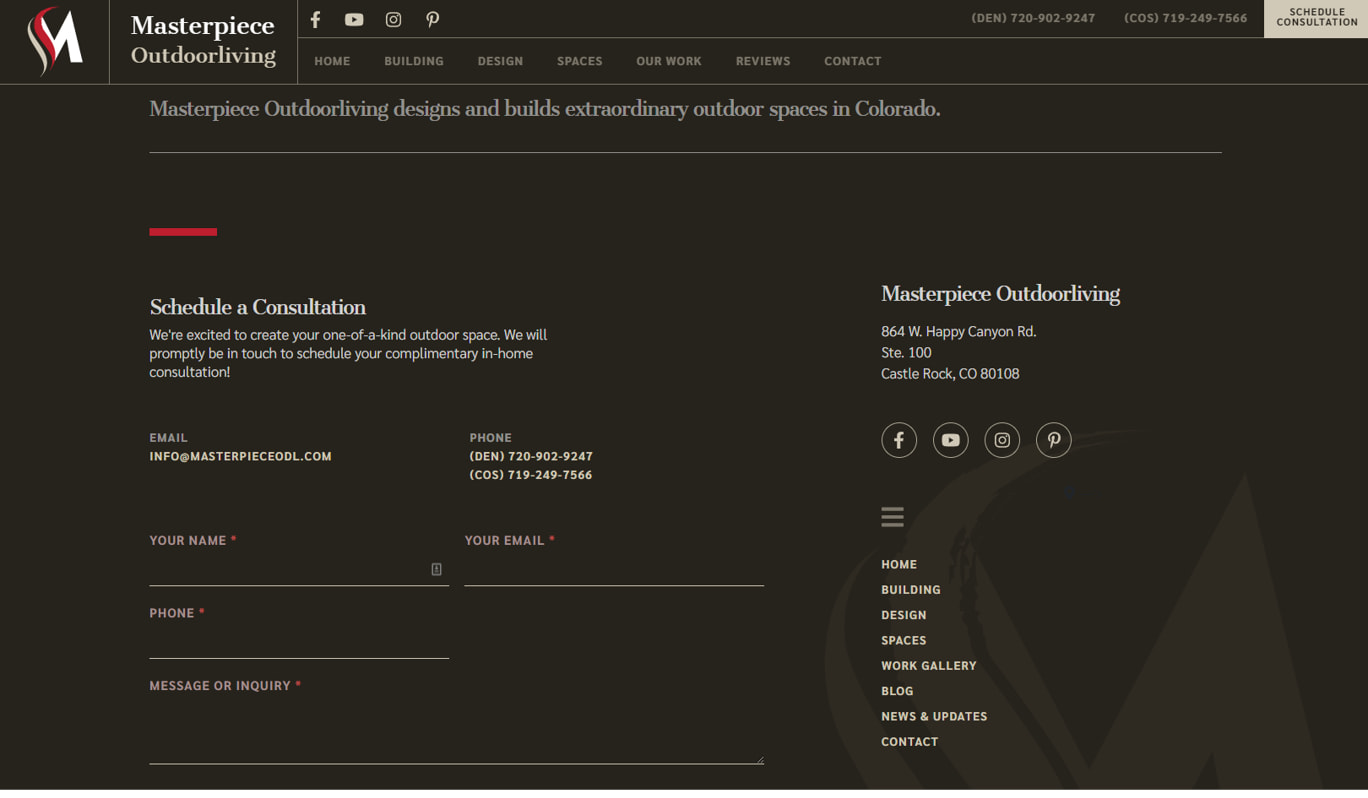1368x798 pixels.
Task: Click the Castle Rock, CO 80108 text
Action: (950, 374)
